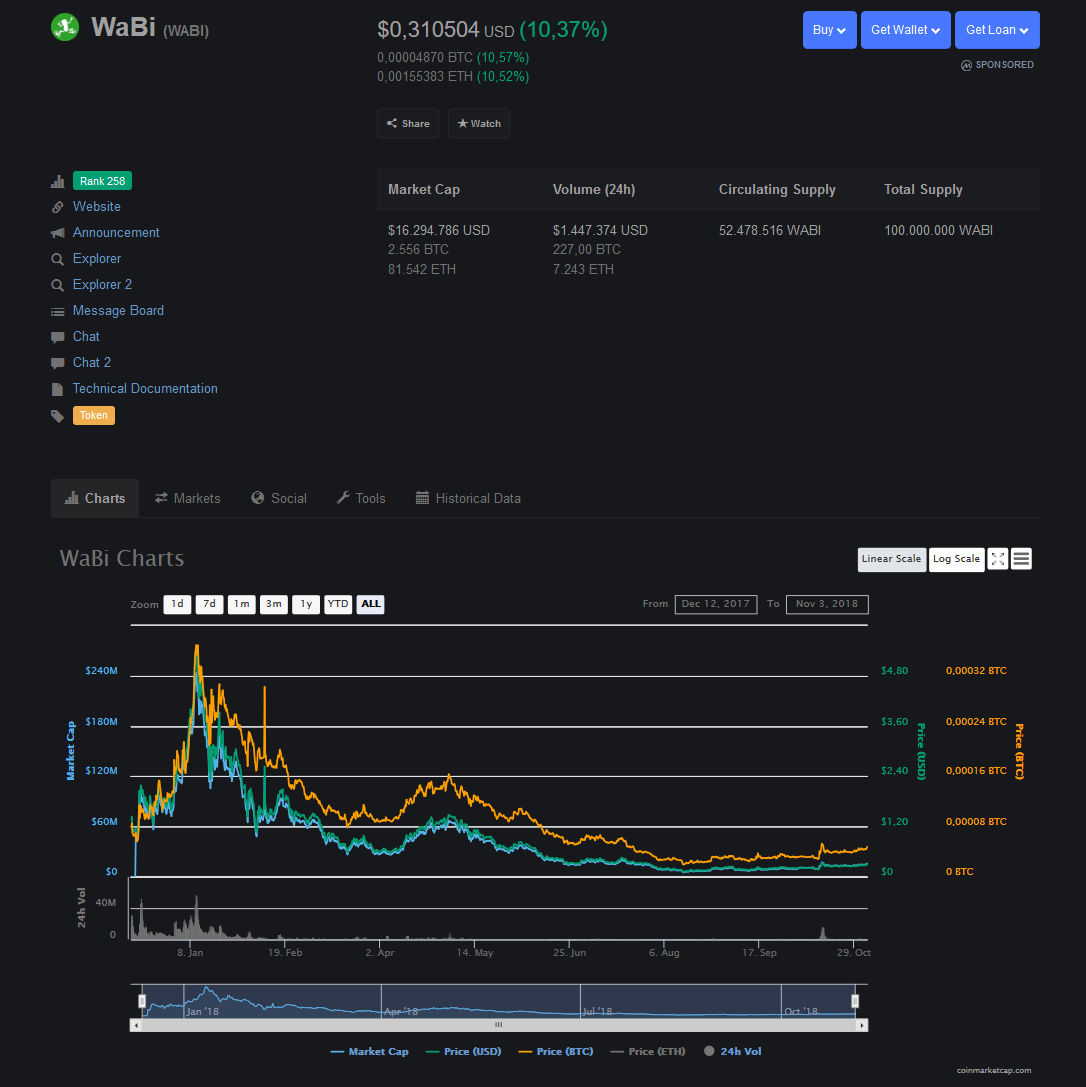Image resolution: width=1086 pixels, height=1087 pixels.
Task: Click right handle of chart range navigator
Action: pyautogui.click(x=855, y=1001)
